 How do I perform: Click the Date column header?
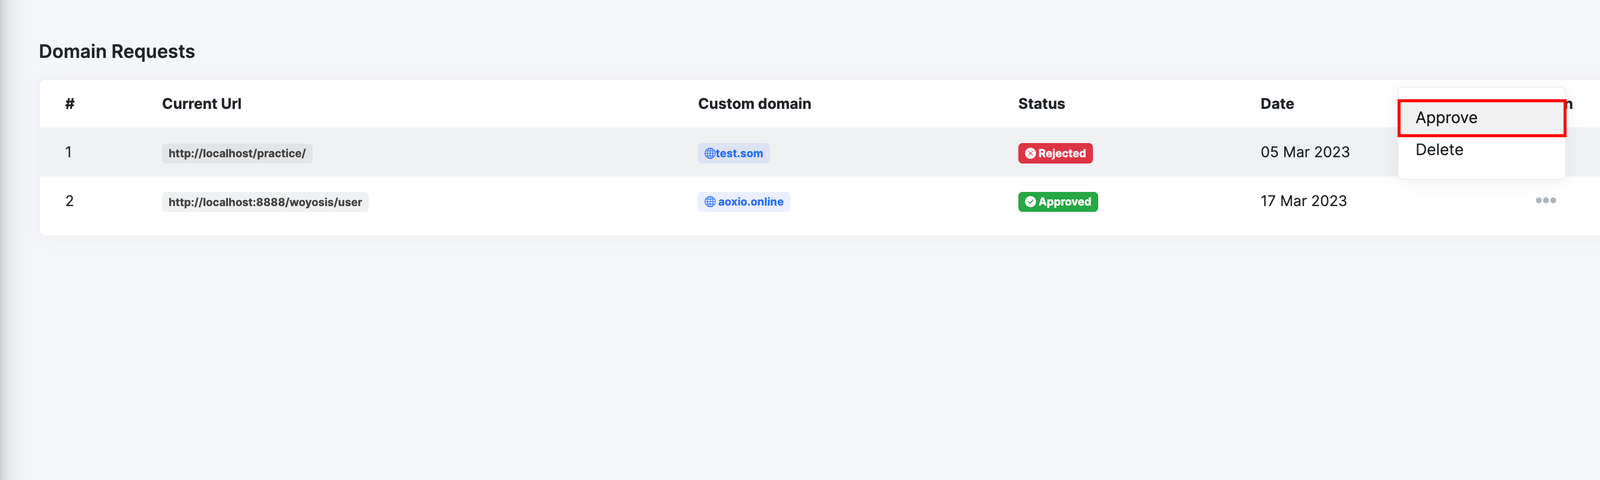pyautogui.click(x=1277, y=104)
